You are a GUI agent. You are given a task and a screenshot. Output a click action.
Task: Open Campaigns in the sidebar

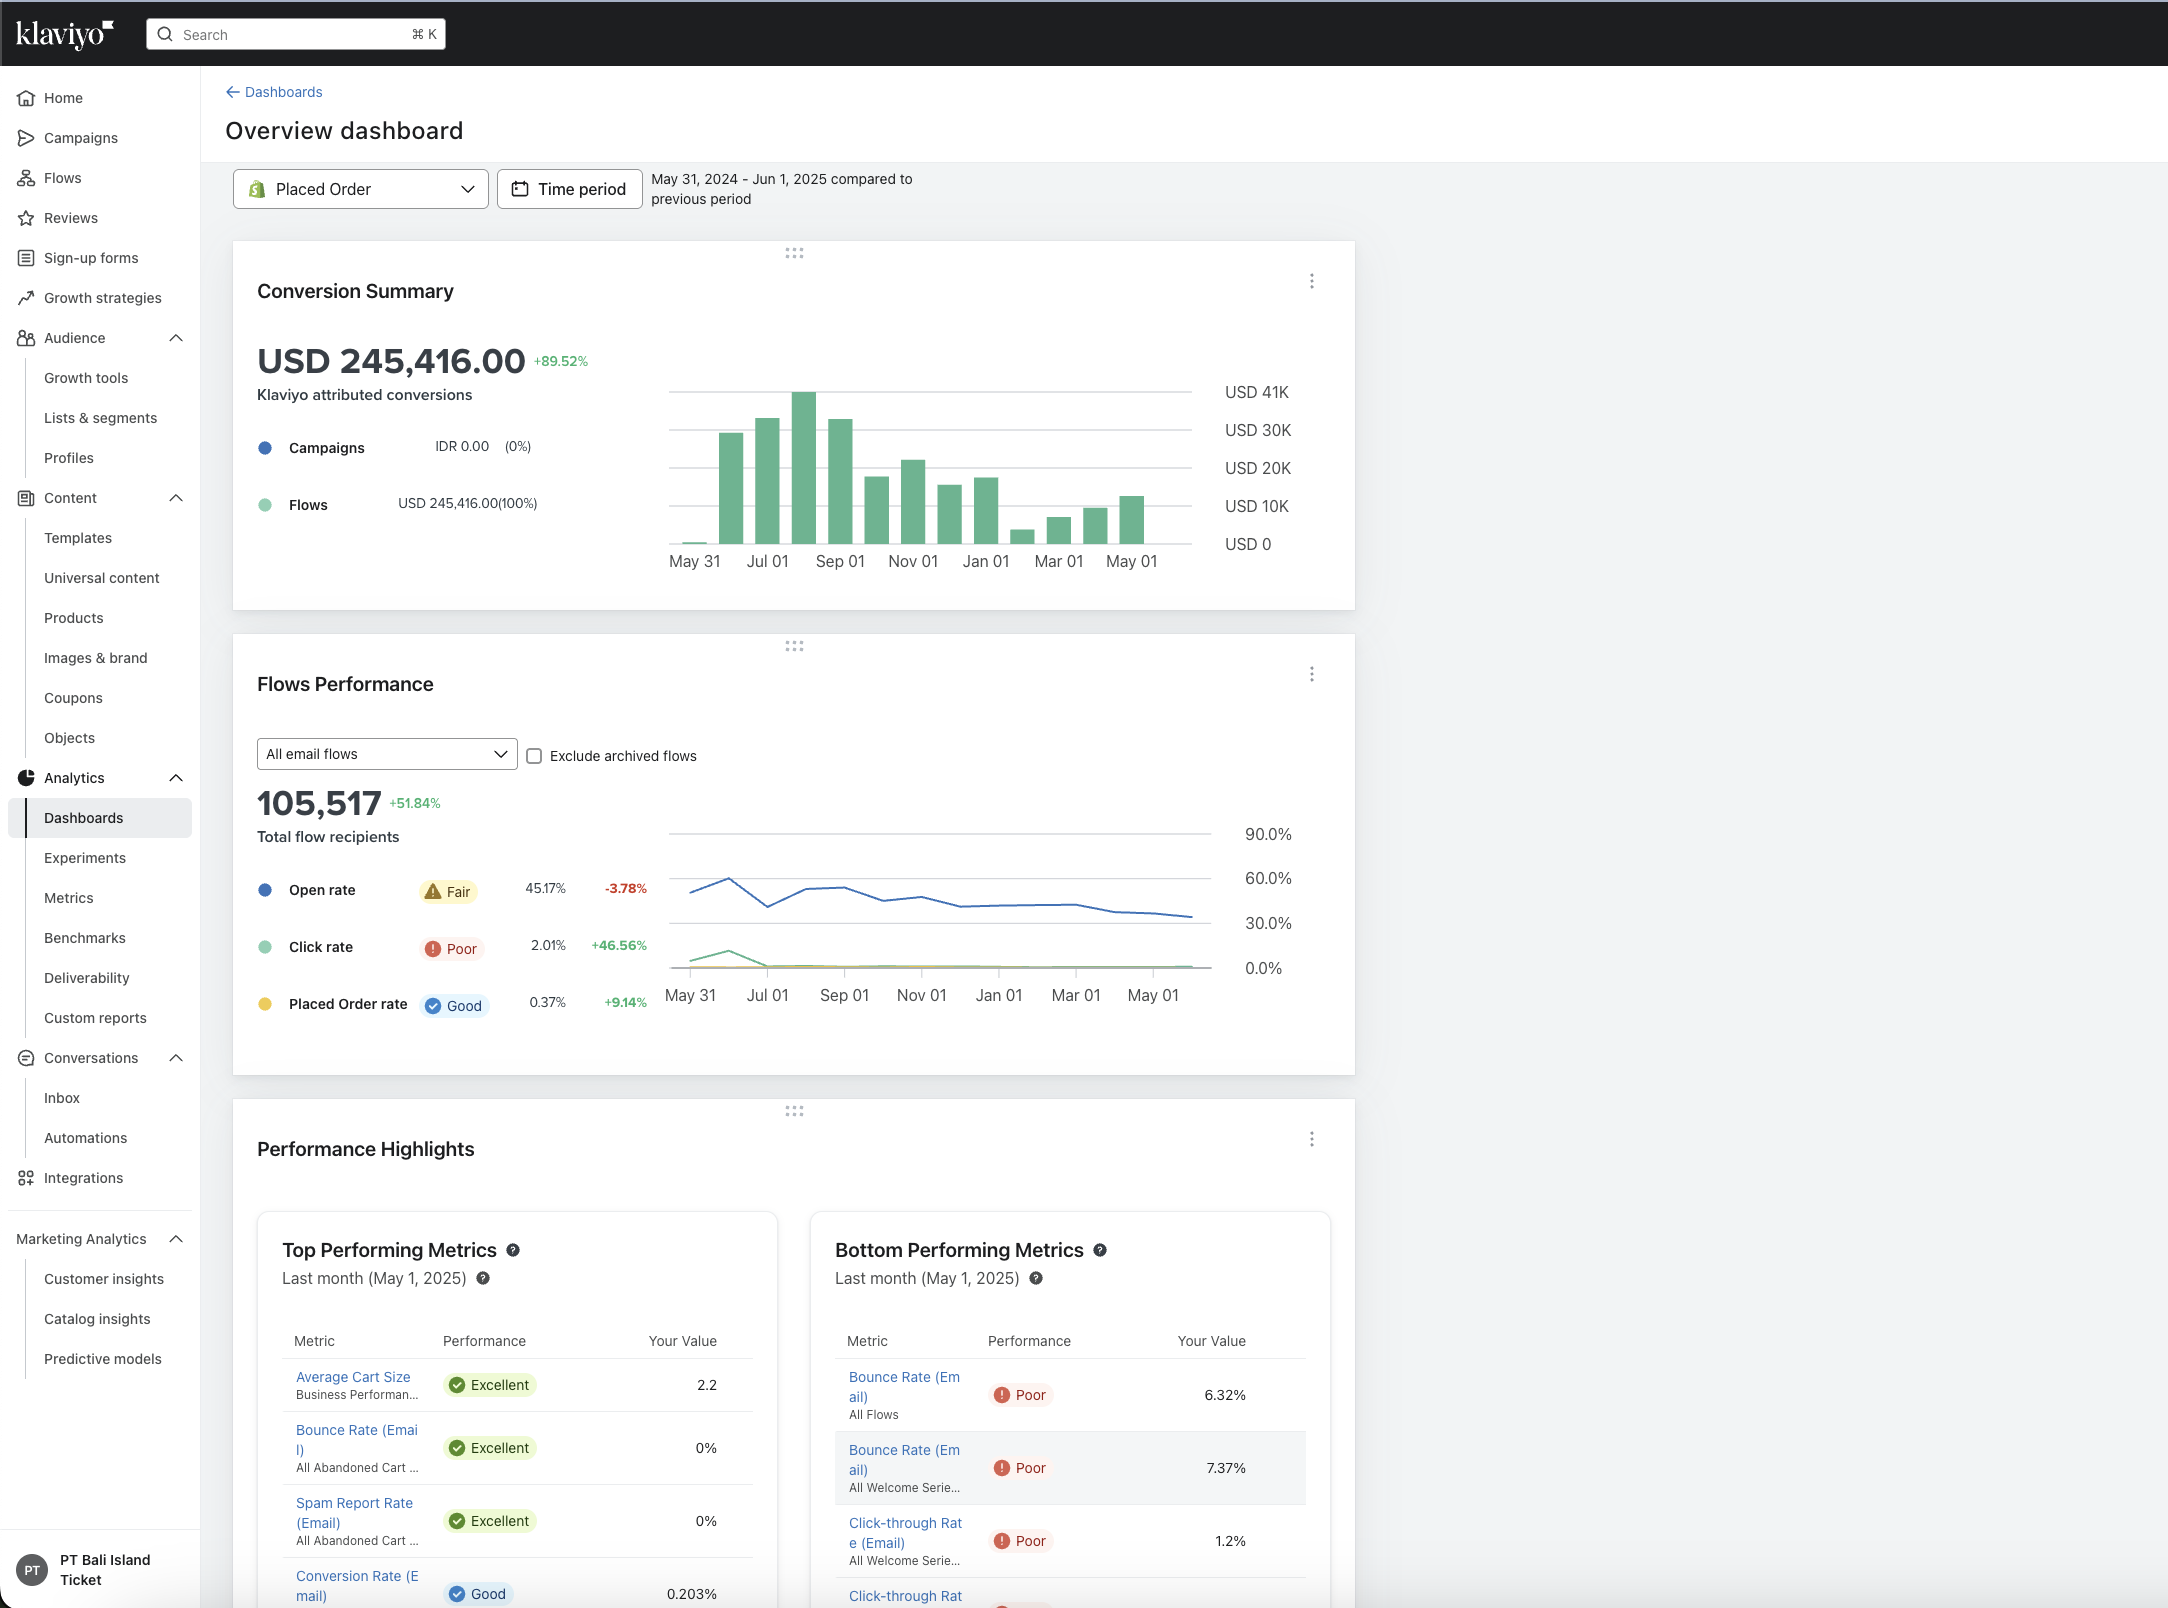click(x=80, y=138)
